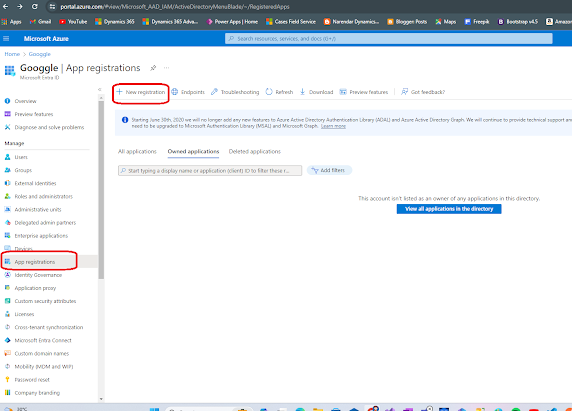Open the Blogger: Posts bookmark

pos(407,22)
